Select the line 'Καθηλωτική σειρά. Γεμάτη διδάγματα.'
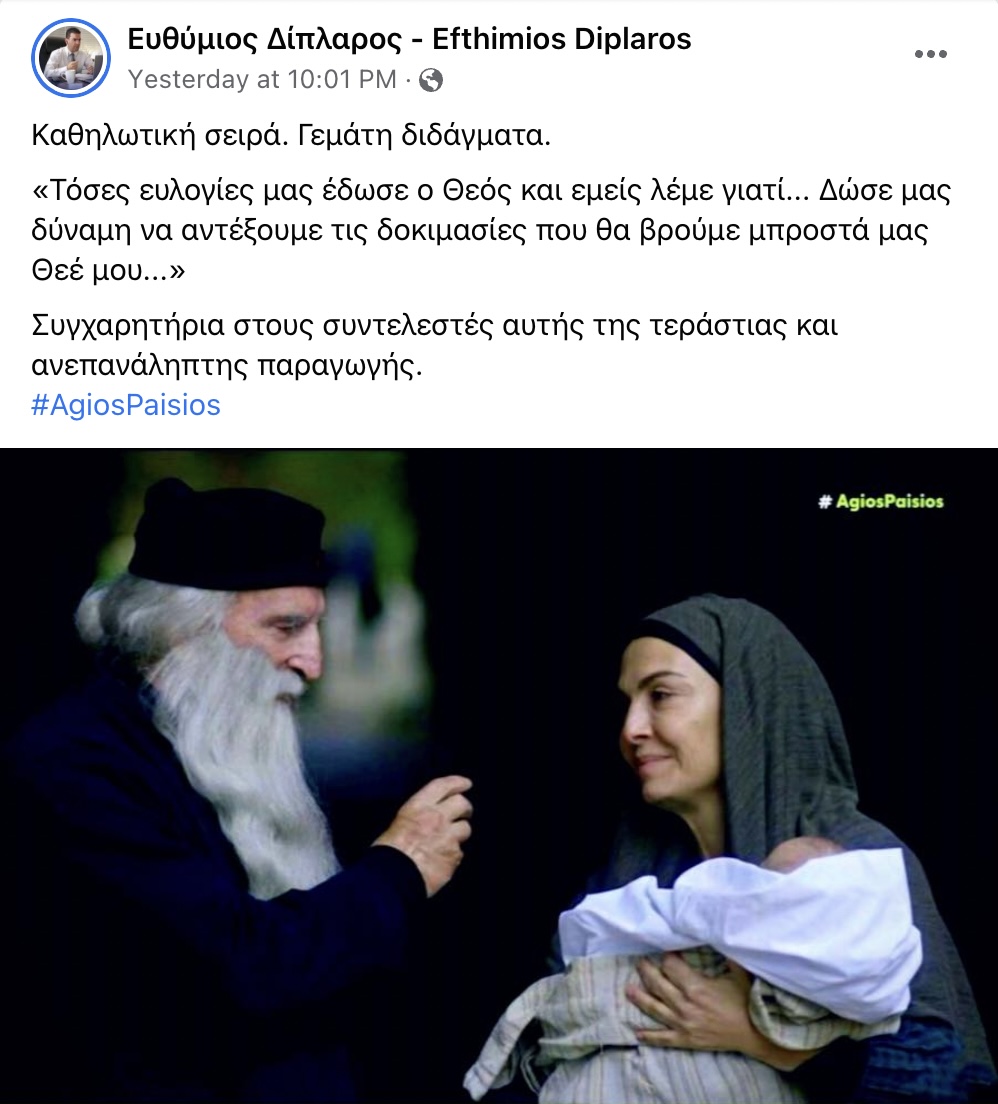The width and height of the screenshot is (998, 1104). tap(291, 135)
